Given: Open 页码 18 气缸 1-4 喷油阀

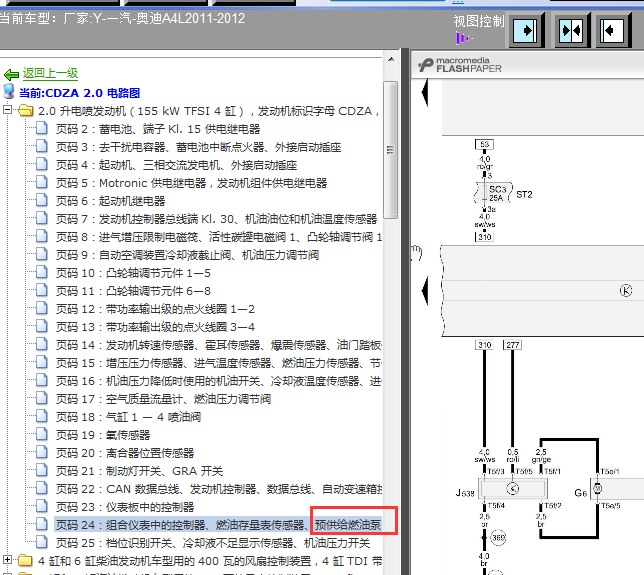Looking at the screenshot, I should tap(129, 417).
